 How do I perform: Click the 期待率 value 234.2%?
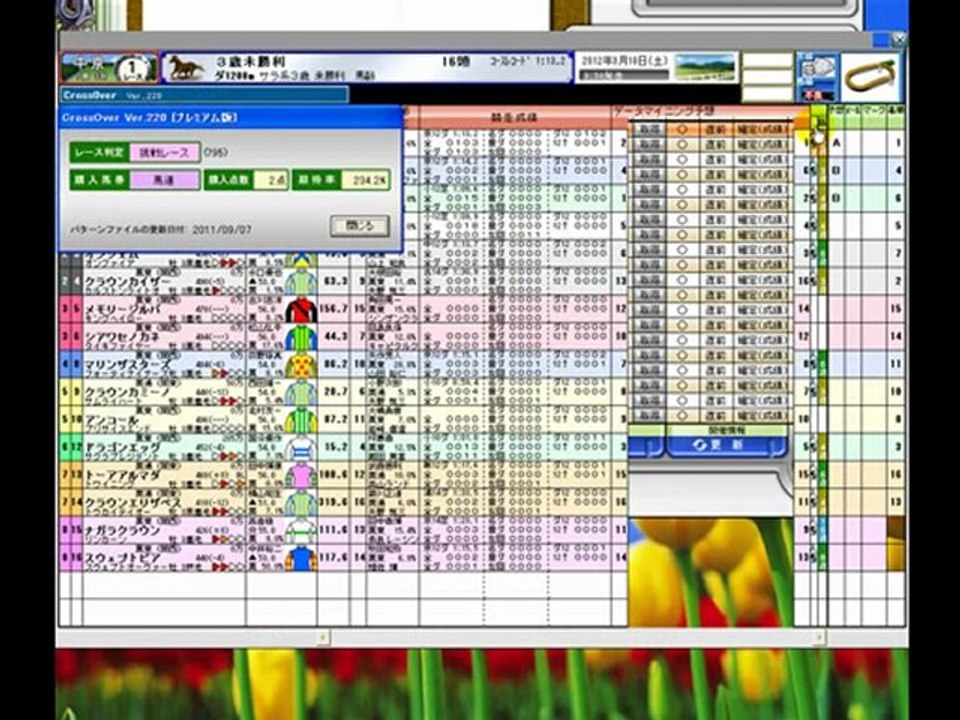click(366, 180)
